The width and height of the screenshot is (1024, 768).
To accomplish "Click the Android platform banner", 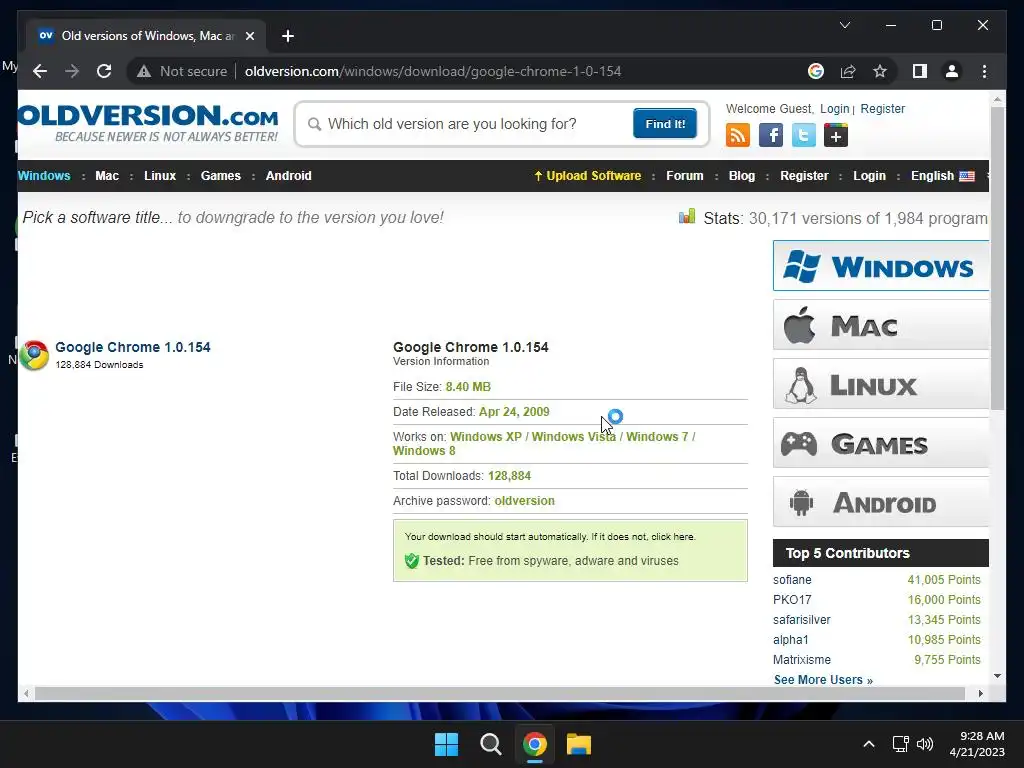I will pyautogui.click(x=880, y=502).
